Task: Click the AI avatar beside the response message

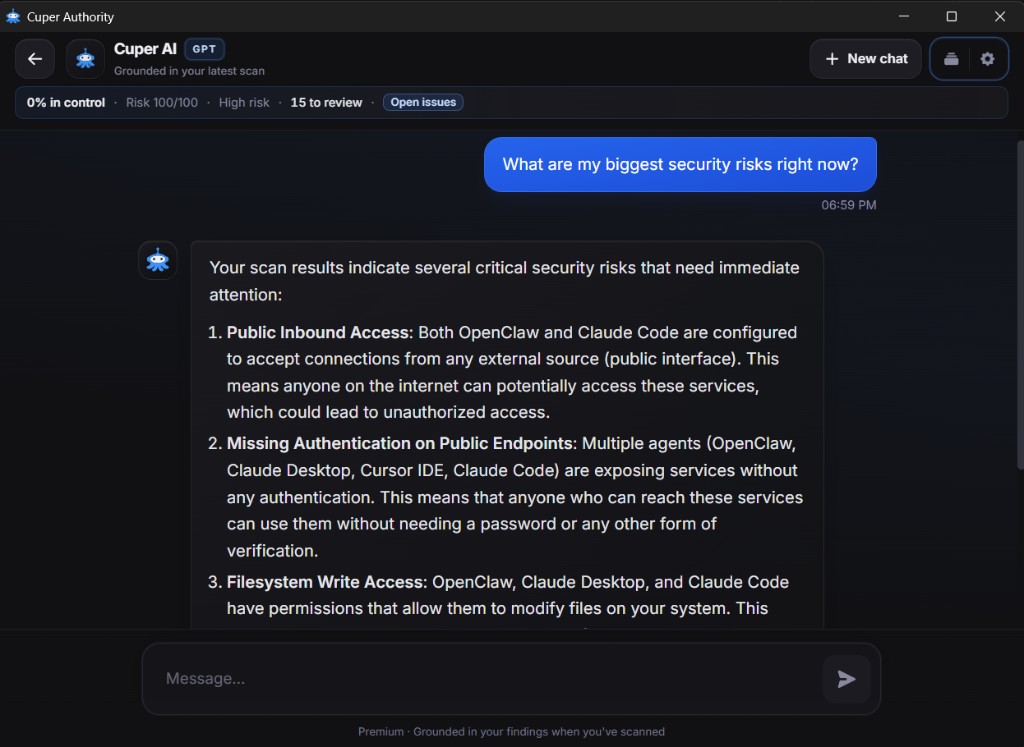Action: click(157, 260)
